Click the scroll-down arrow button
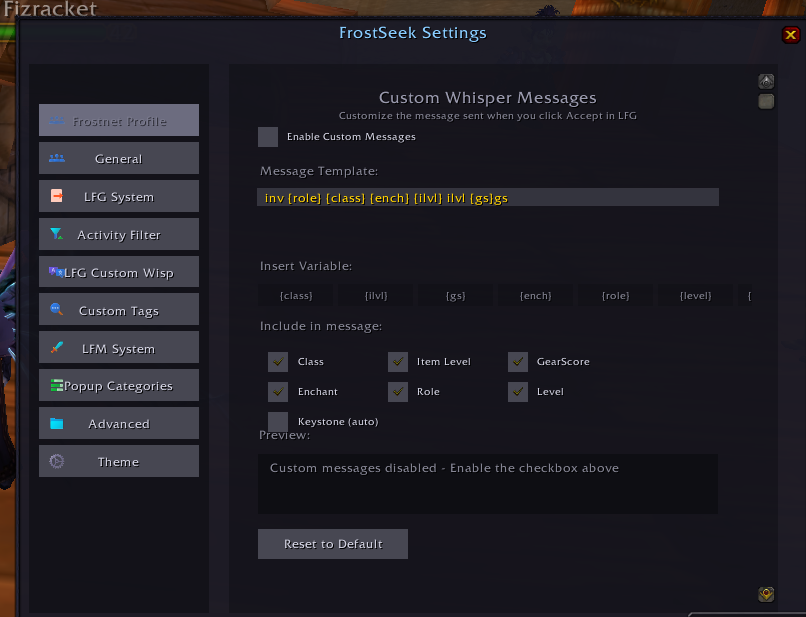 tap(766, 594)
